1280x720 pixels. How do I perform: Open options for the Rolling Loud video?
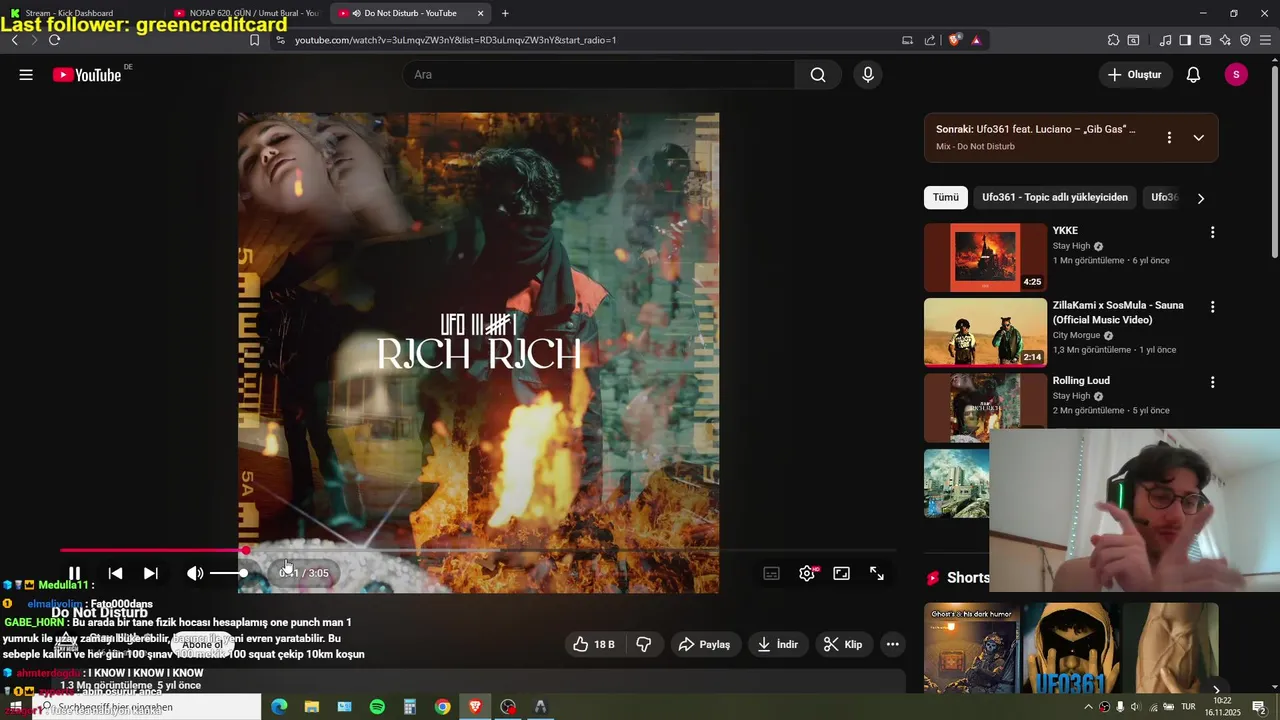(x=1212, y=382)
